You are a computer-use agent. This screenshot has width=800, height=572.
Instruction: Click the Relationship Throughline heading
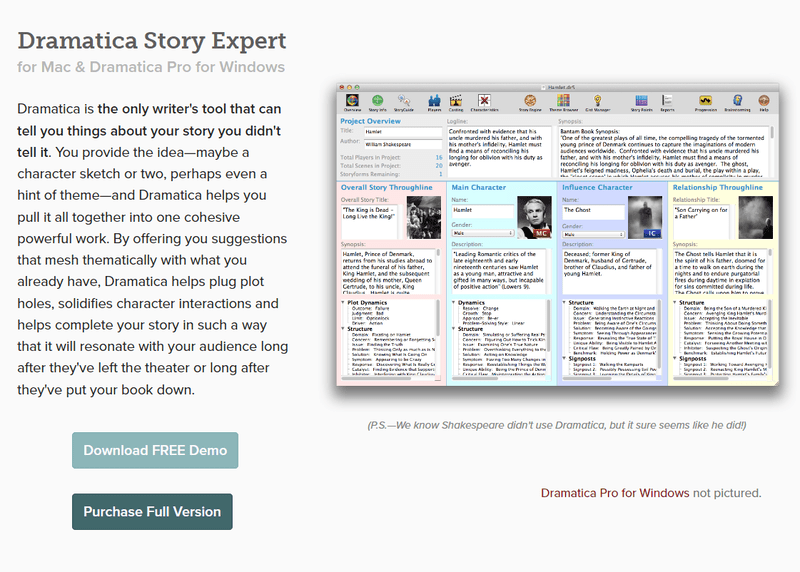[x=718, y=187]
